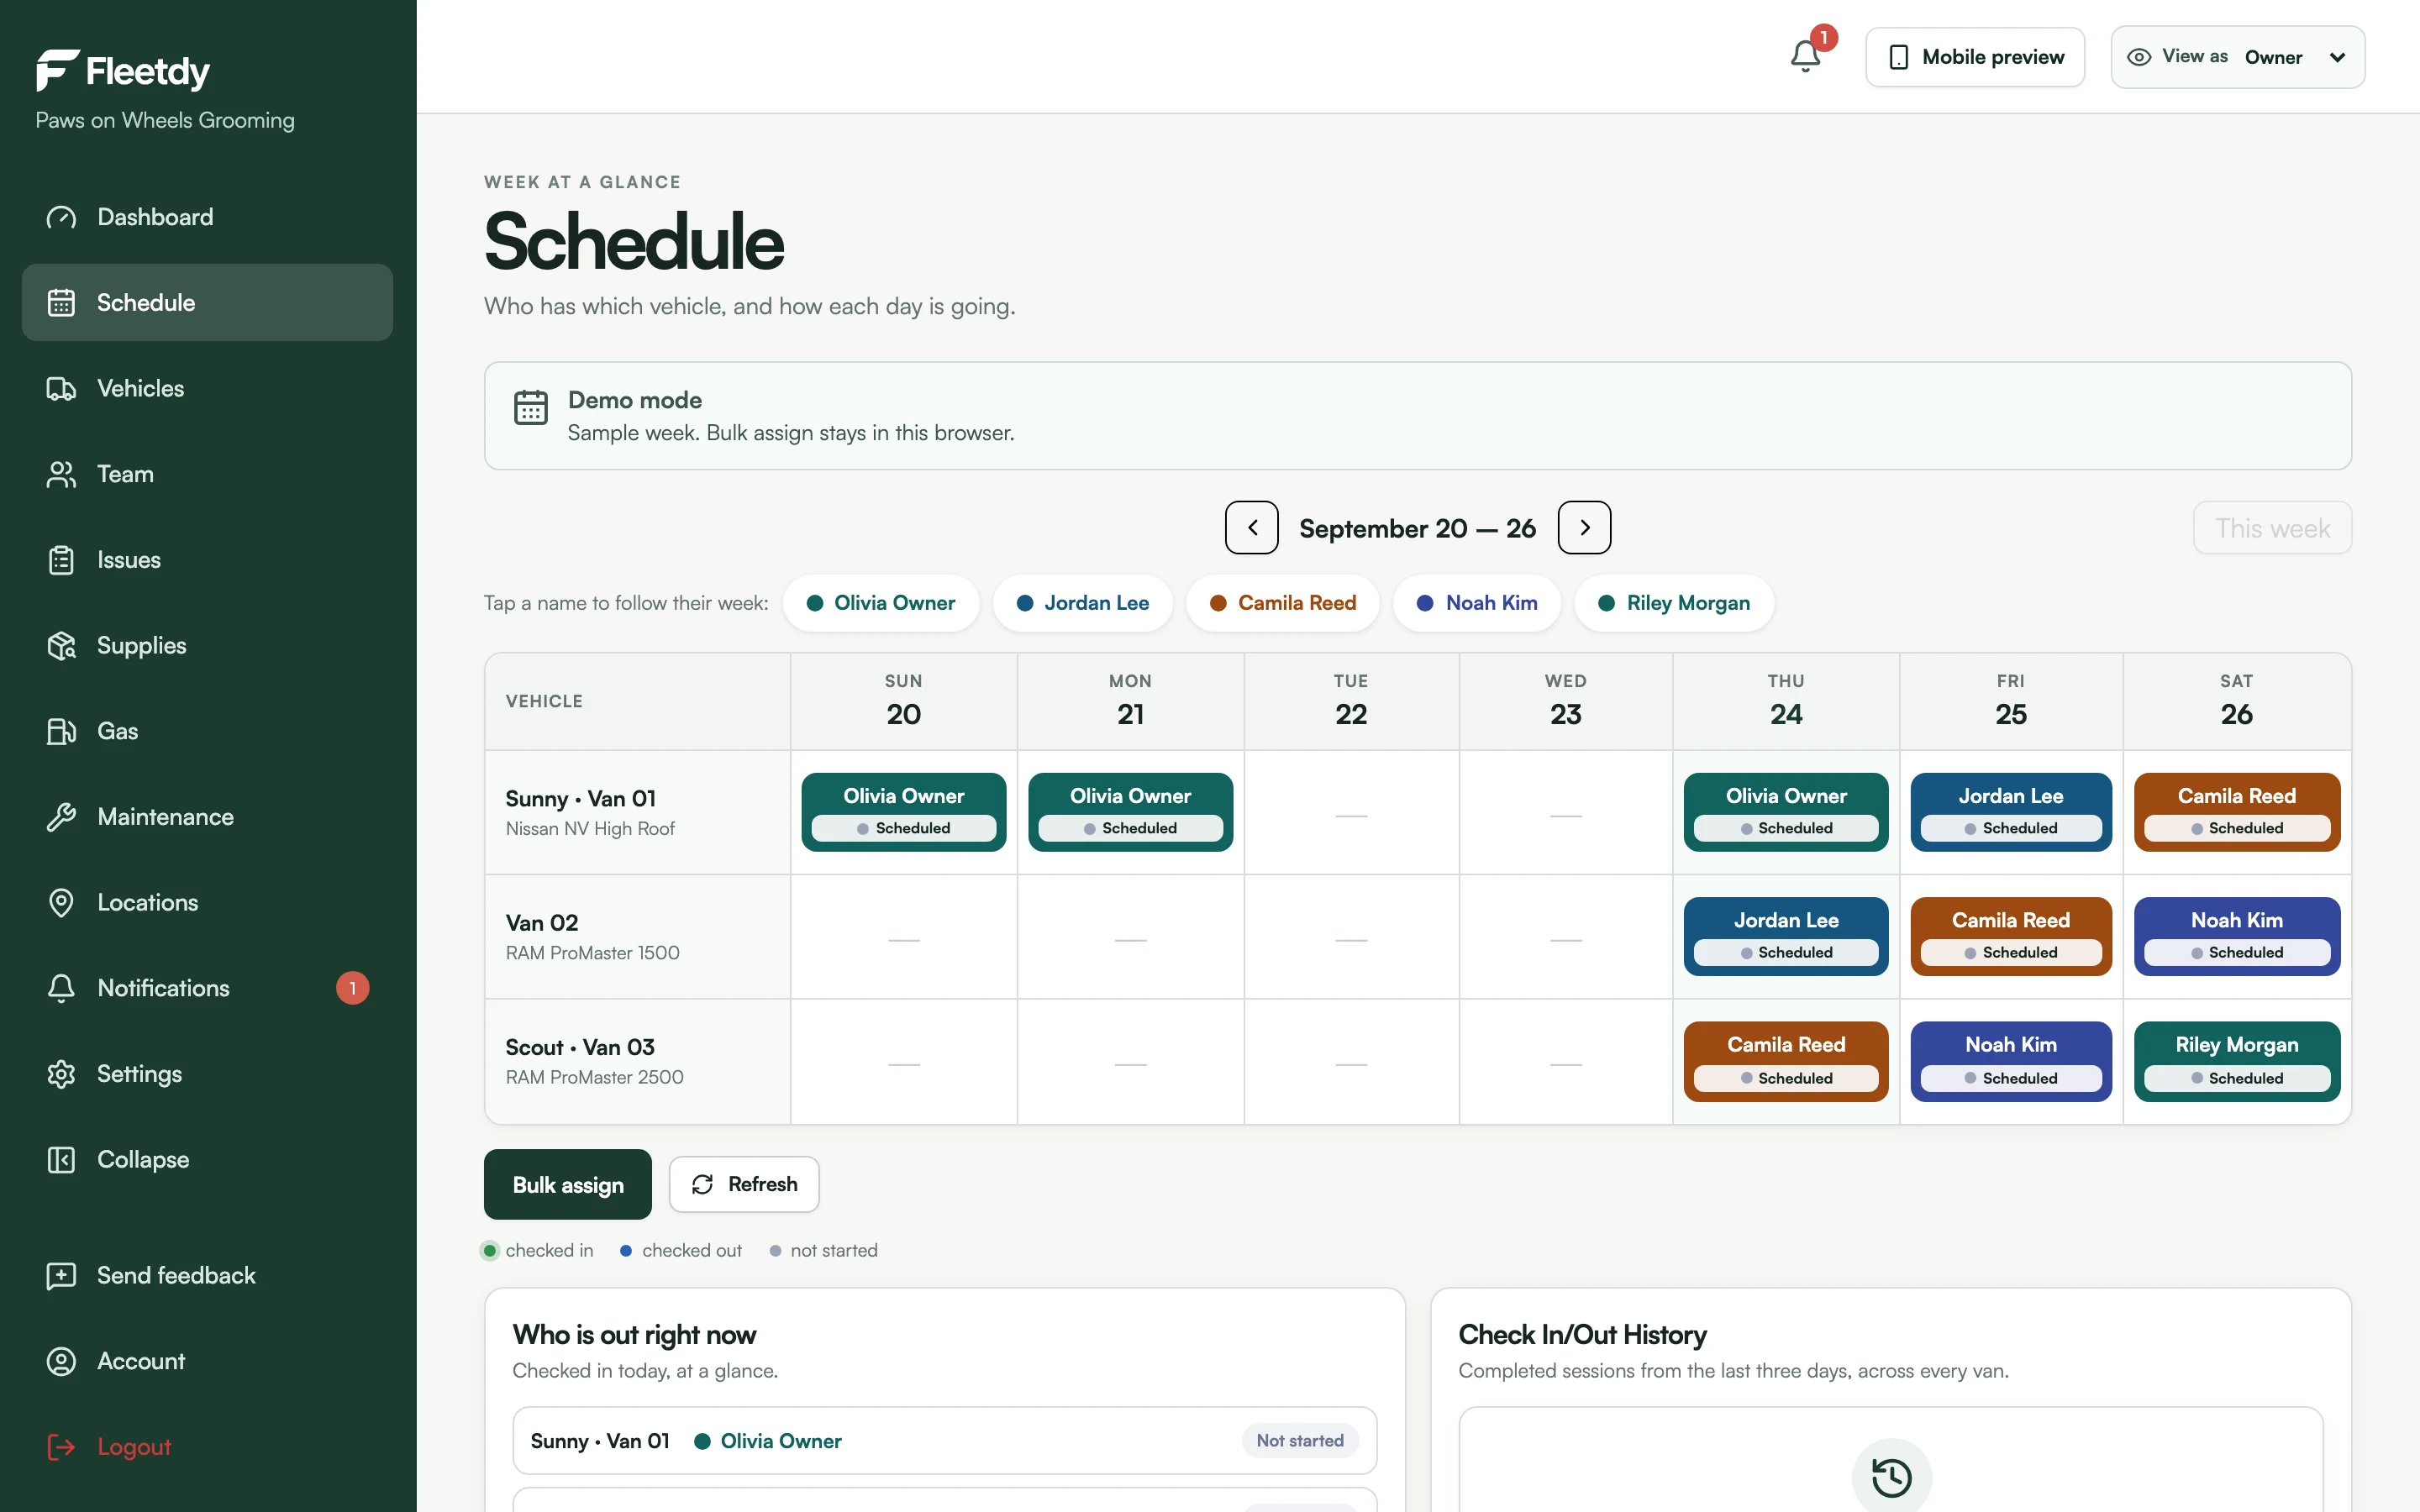This screenshot has height=1512, width=2420.
Task: Click the Account user circle icon
Action: [x=61, y=1361]
